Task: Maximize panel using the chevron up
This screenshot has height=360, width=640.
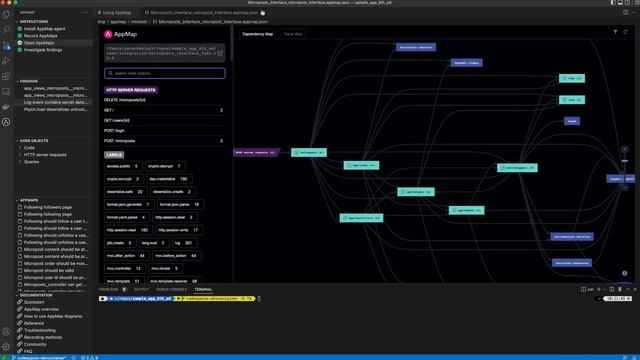Action: [x=628, y=289]
